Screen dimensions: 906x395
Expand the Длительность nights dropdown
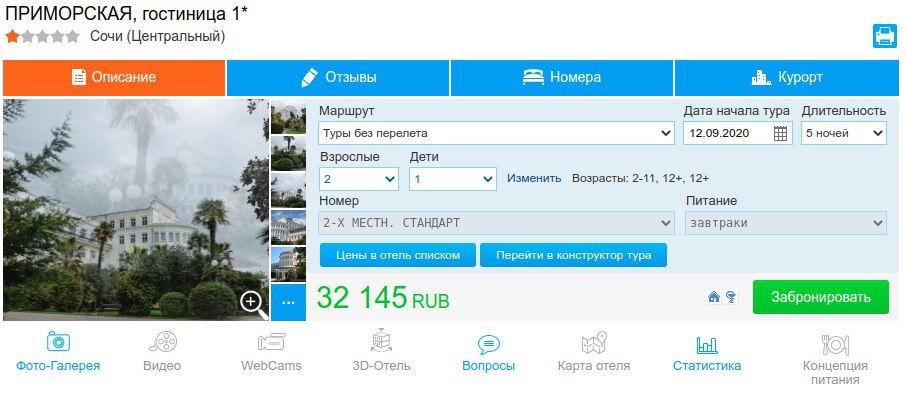pyautogui.click(x=844, y=133)
